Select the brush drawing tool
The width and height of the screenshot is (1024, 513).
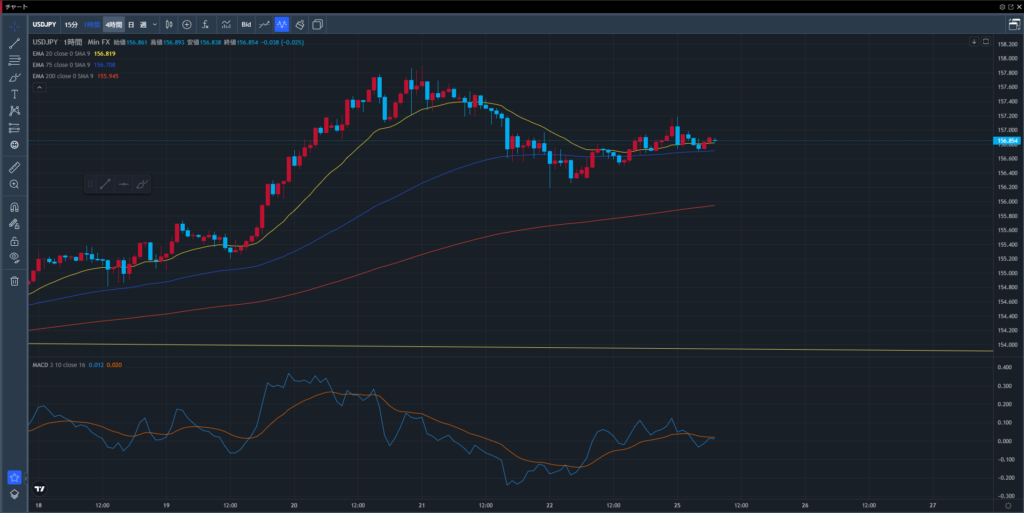[x=14, y=77]
